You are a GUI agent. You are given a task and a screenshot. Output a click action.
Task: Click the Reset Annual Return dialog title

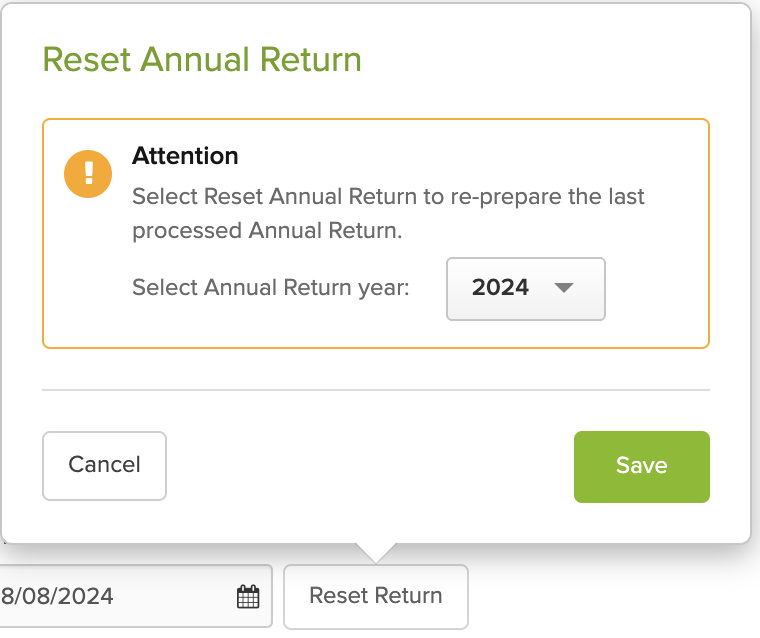[x=202, y=60]
